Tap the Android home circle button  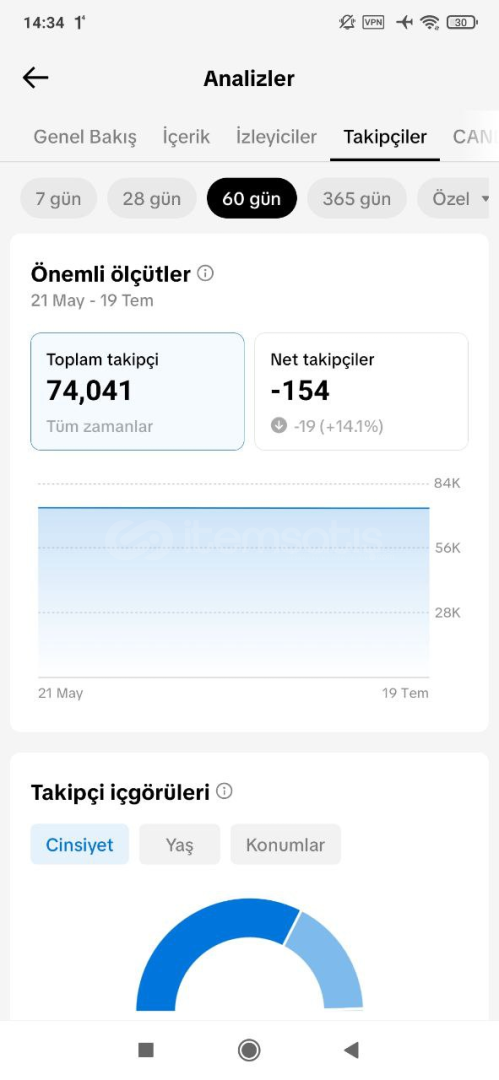(x=249, y=1050)
